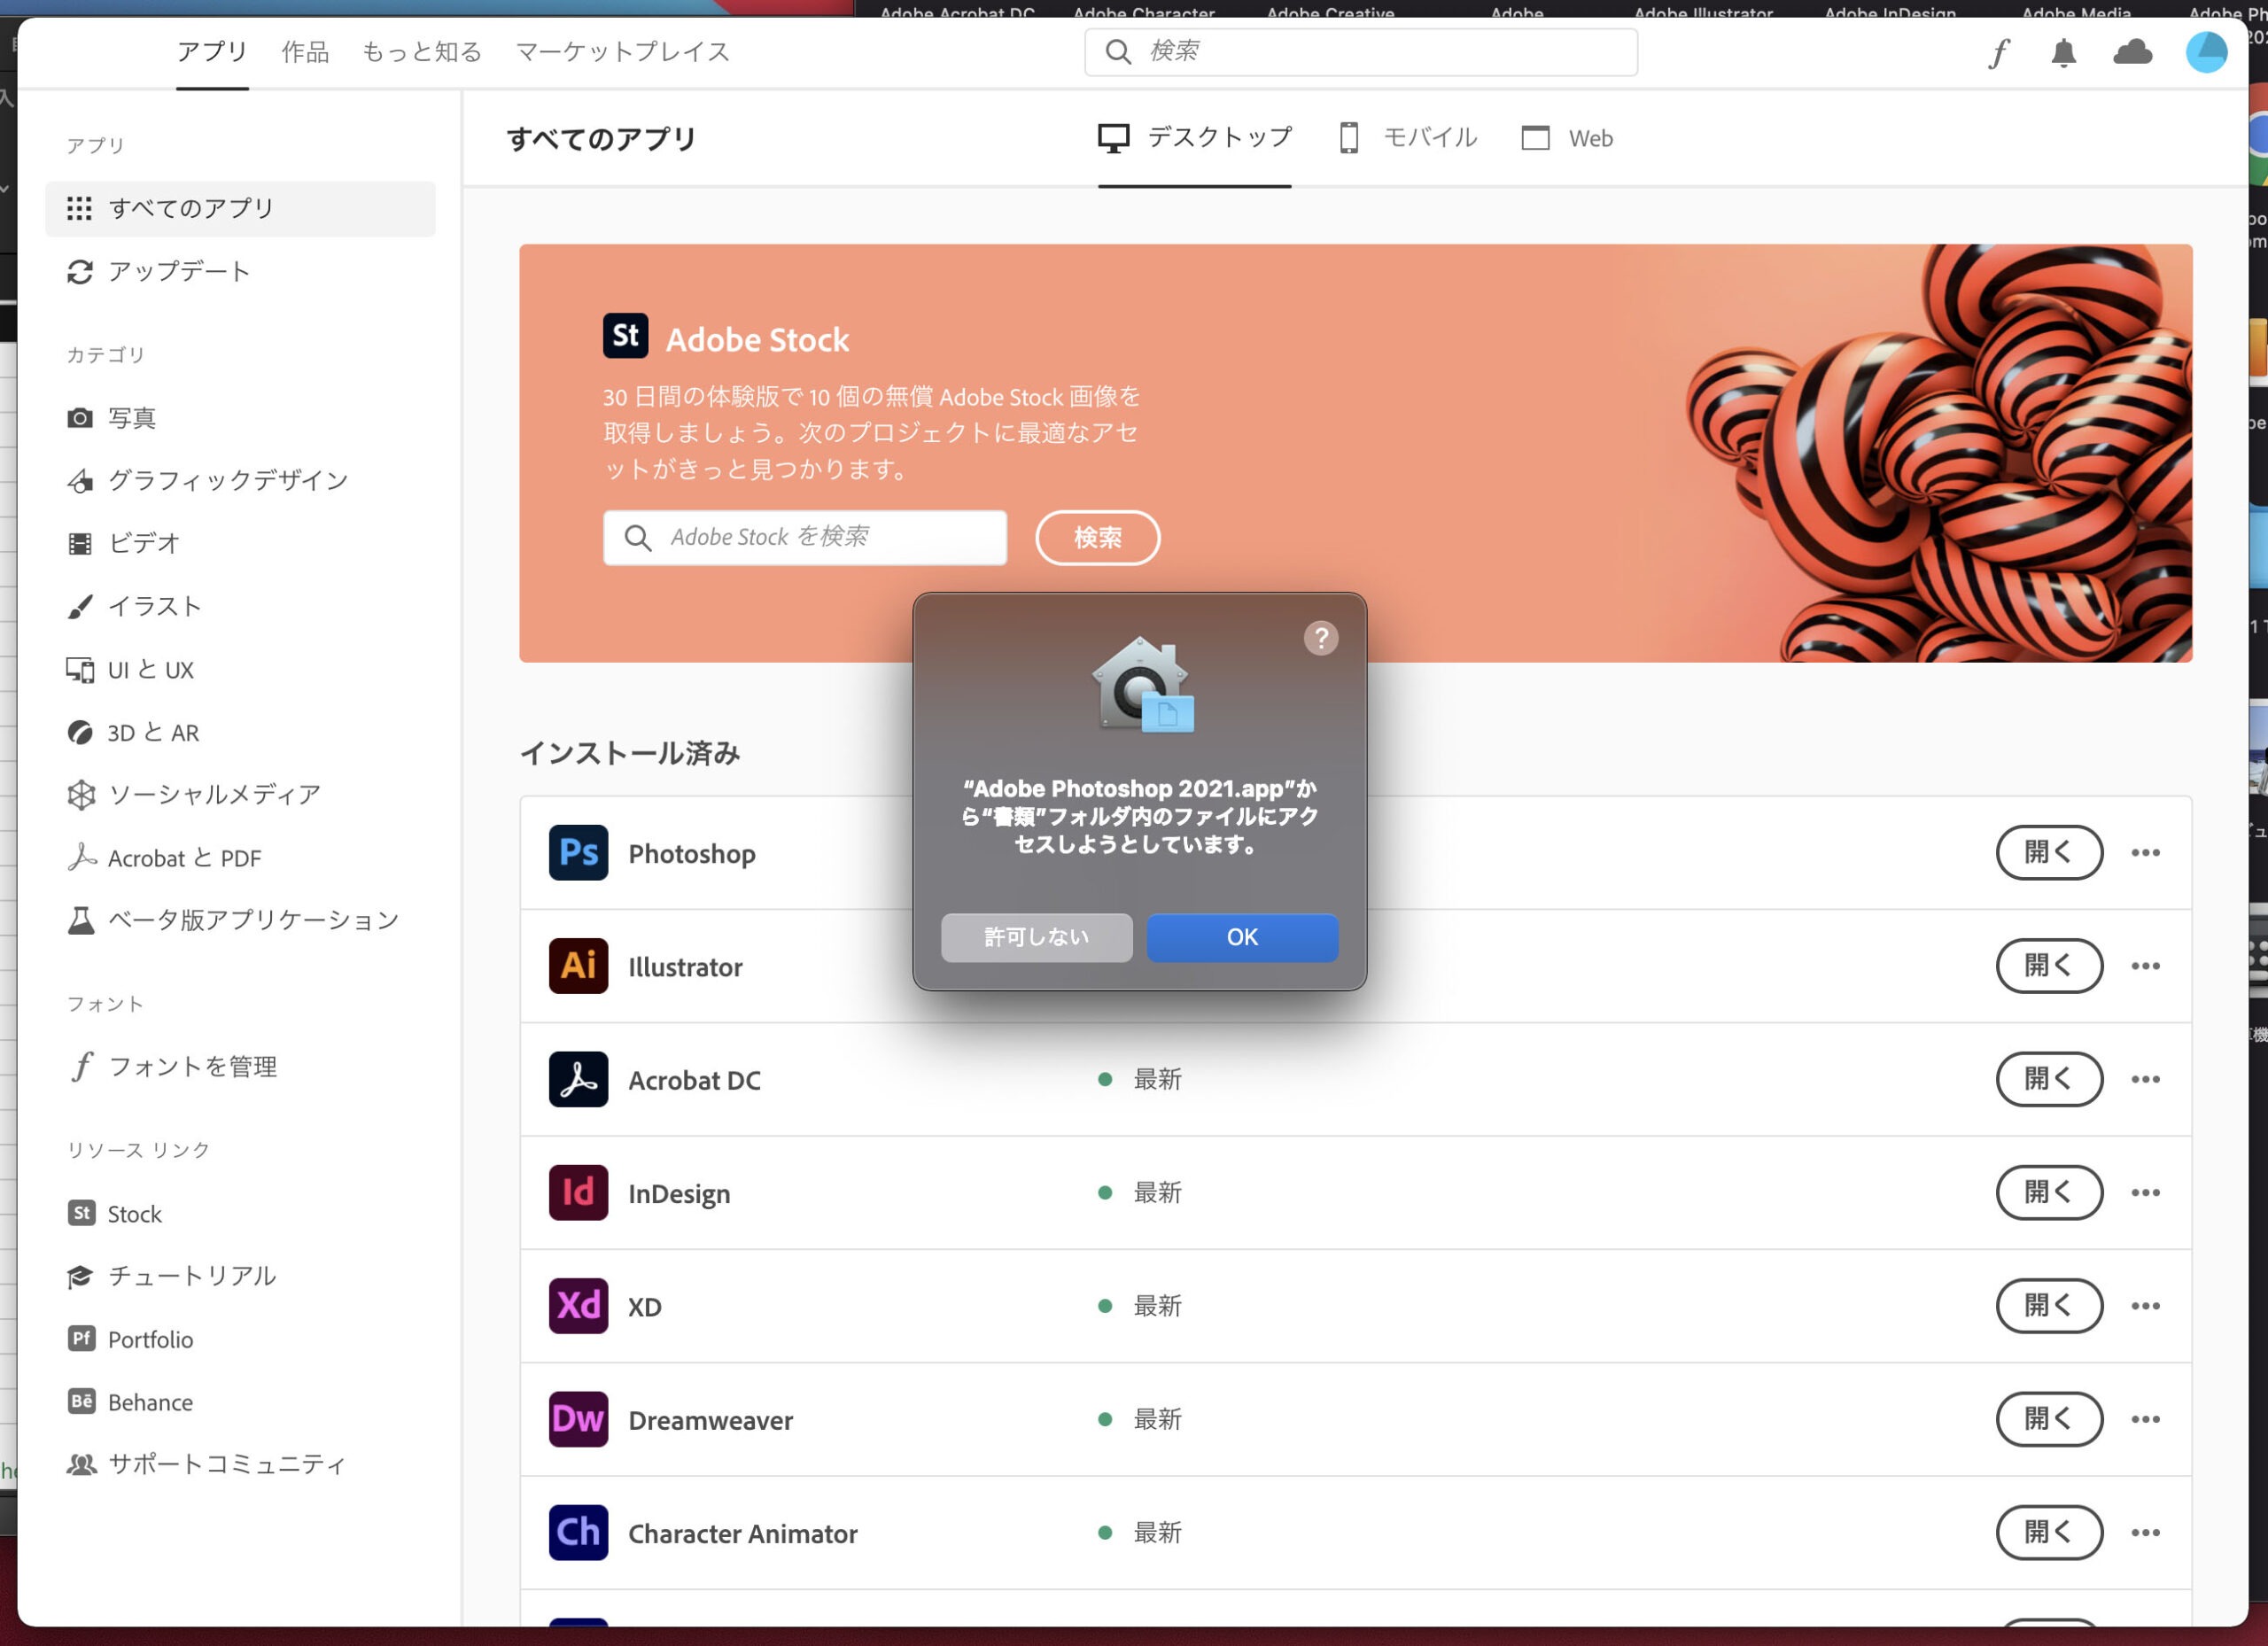Switch to Web platform tab
Image resolution: width=2268 pixels, height=1646 pixels.
pyautogui.click(x=1566, y=138)
